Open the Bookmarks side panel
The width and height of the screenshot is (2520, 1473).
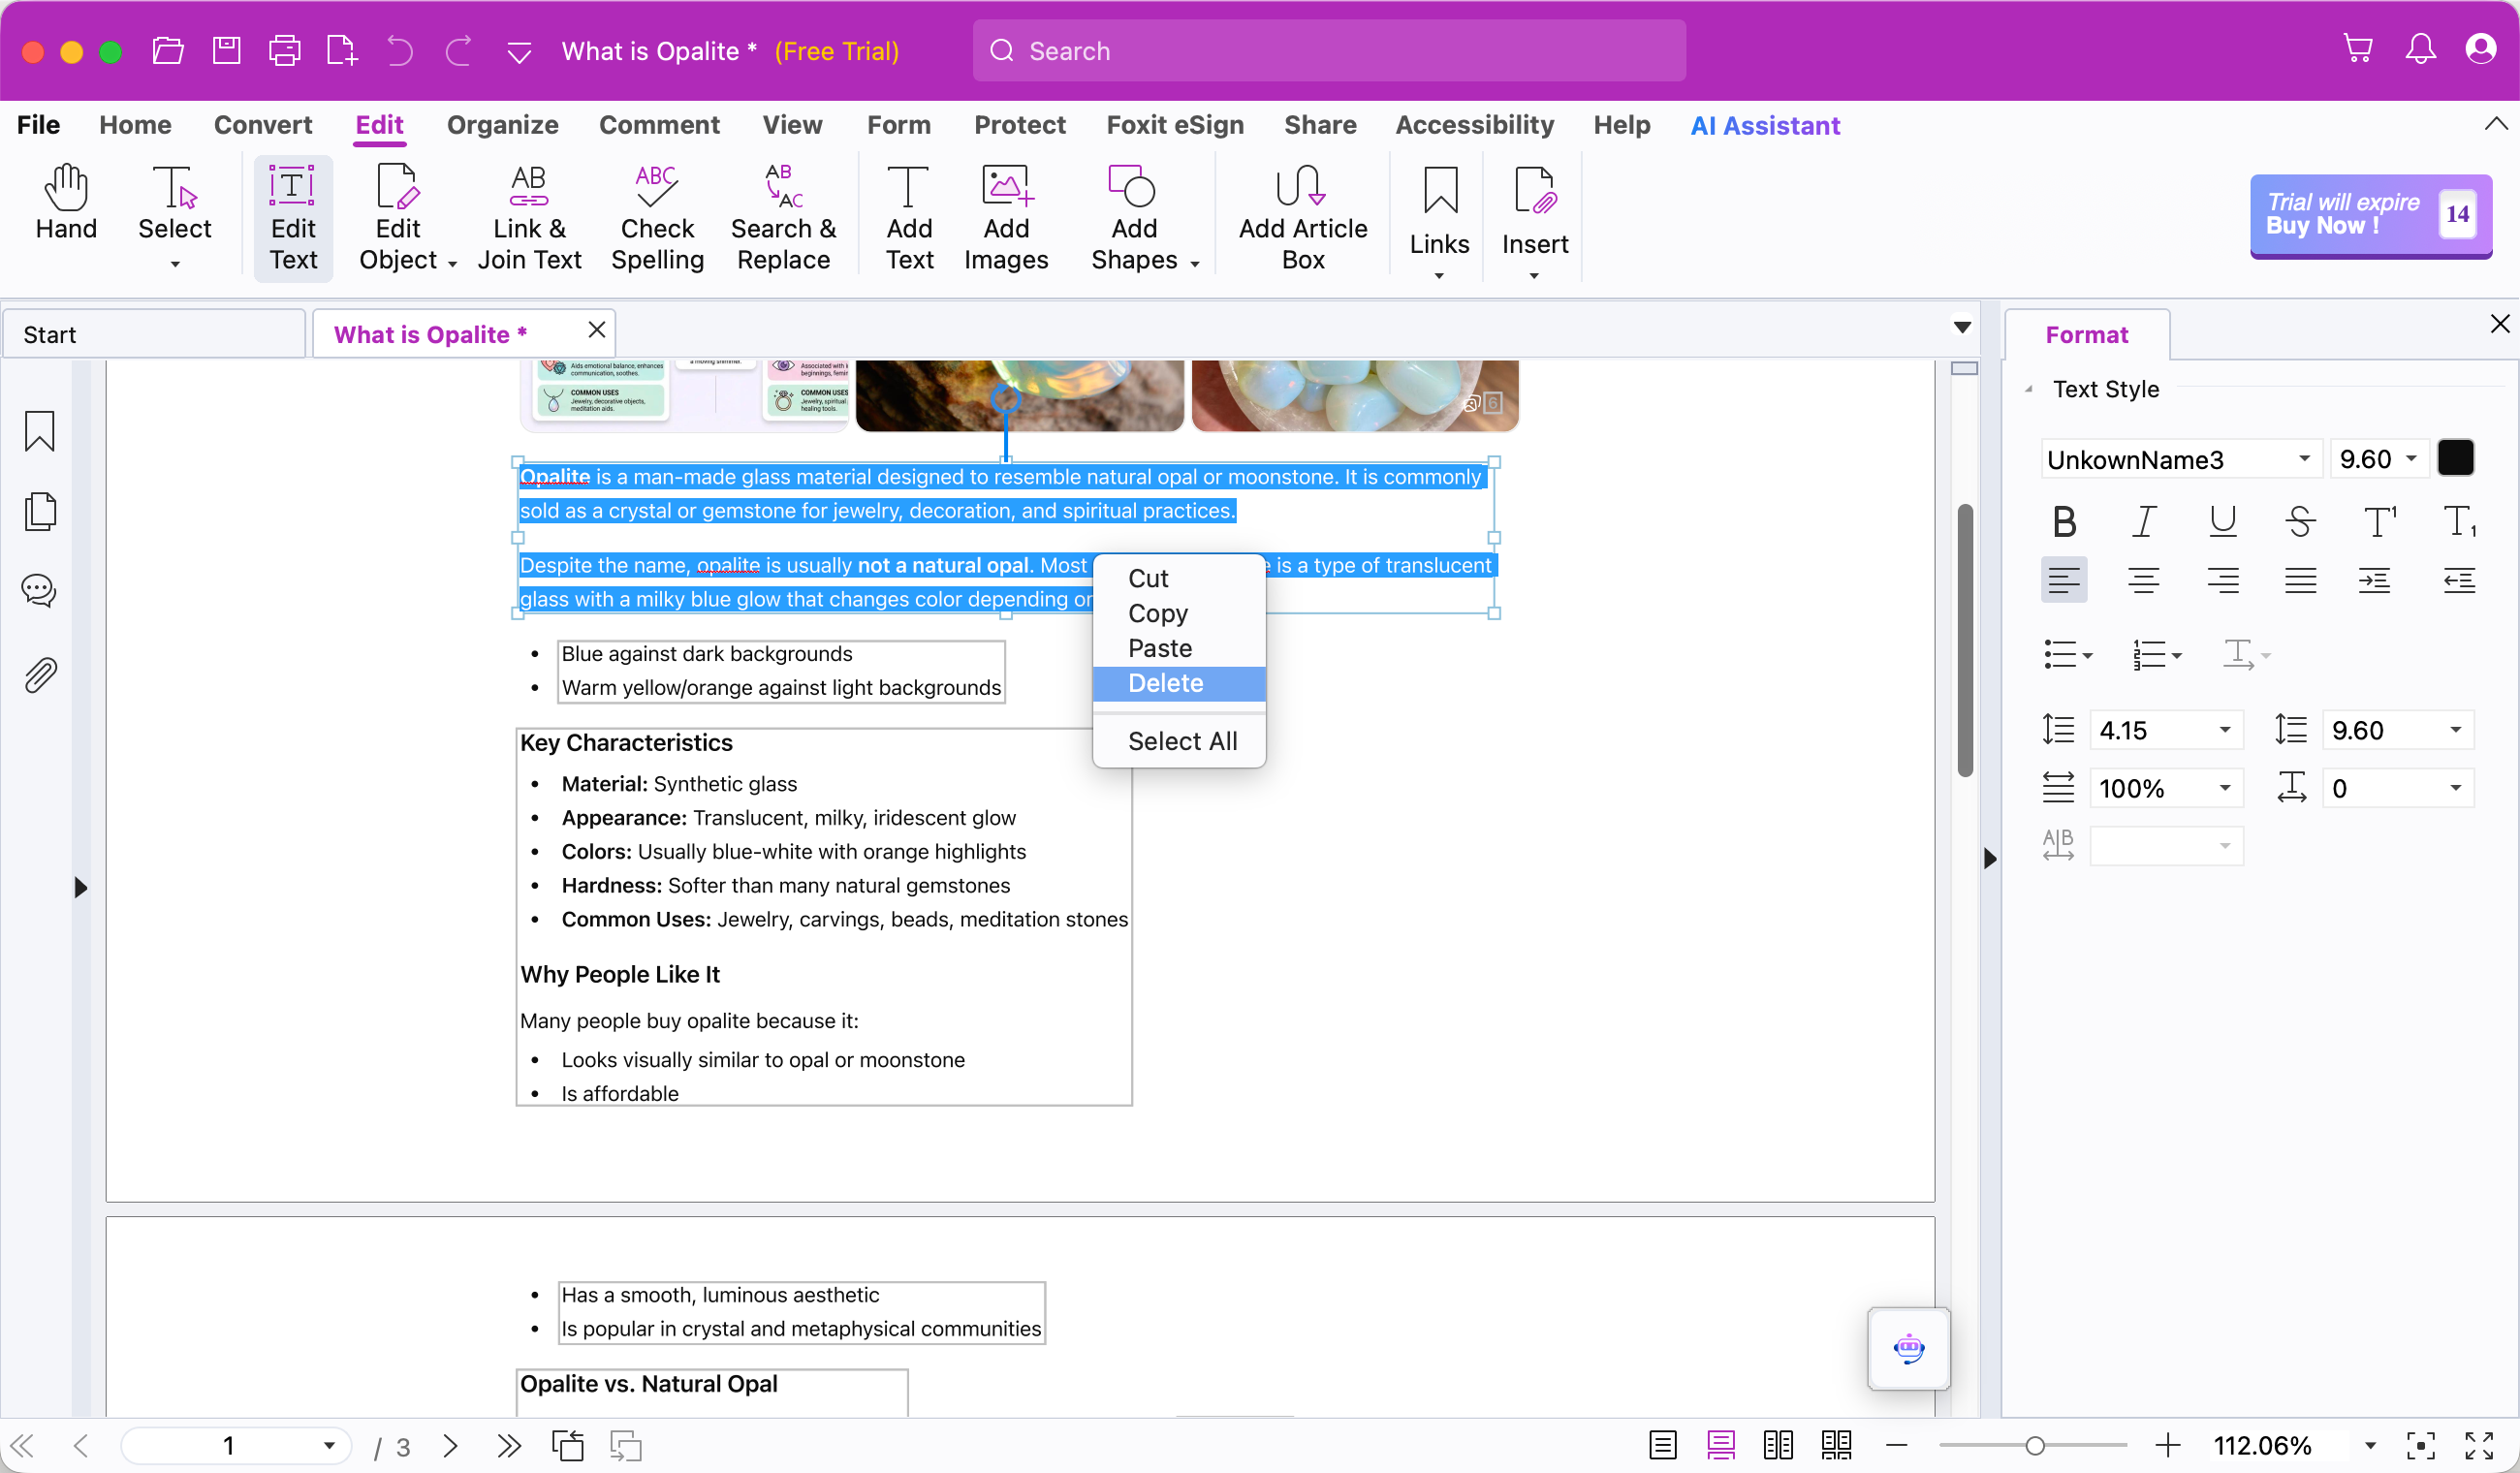click(x=40, y=432)
